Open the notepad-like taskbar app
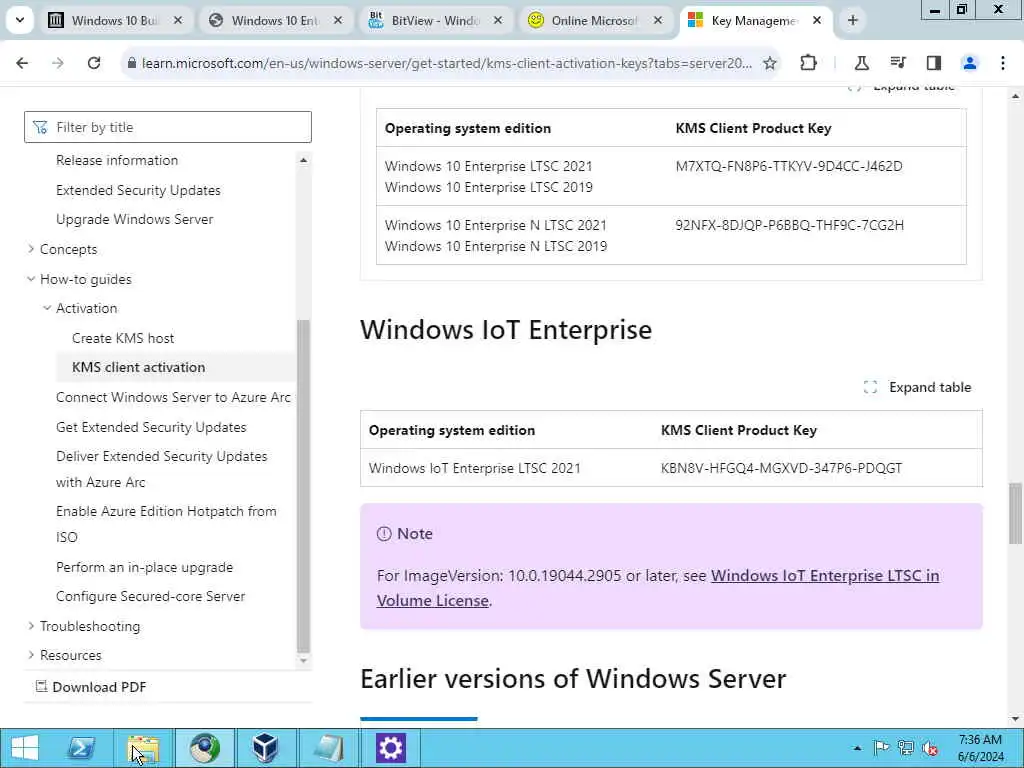The height and width of the screenshot is (768, 1024). tap(328, 748)
